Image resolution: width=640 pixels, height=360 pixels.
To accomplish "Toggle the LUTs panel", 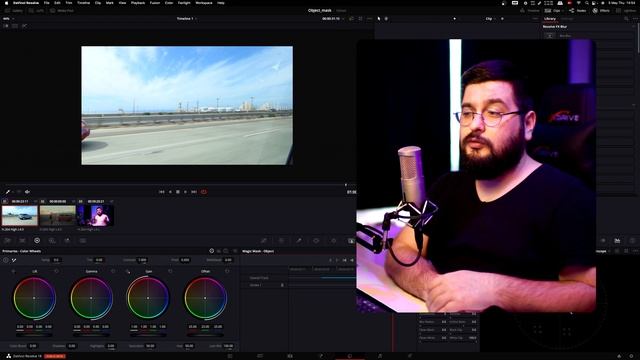I will click(x=36, y=11).
